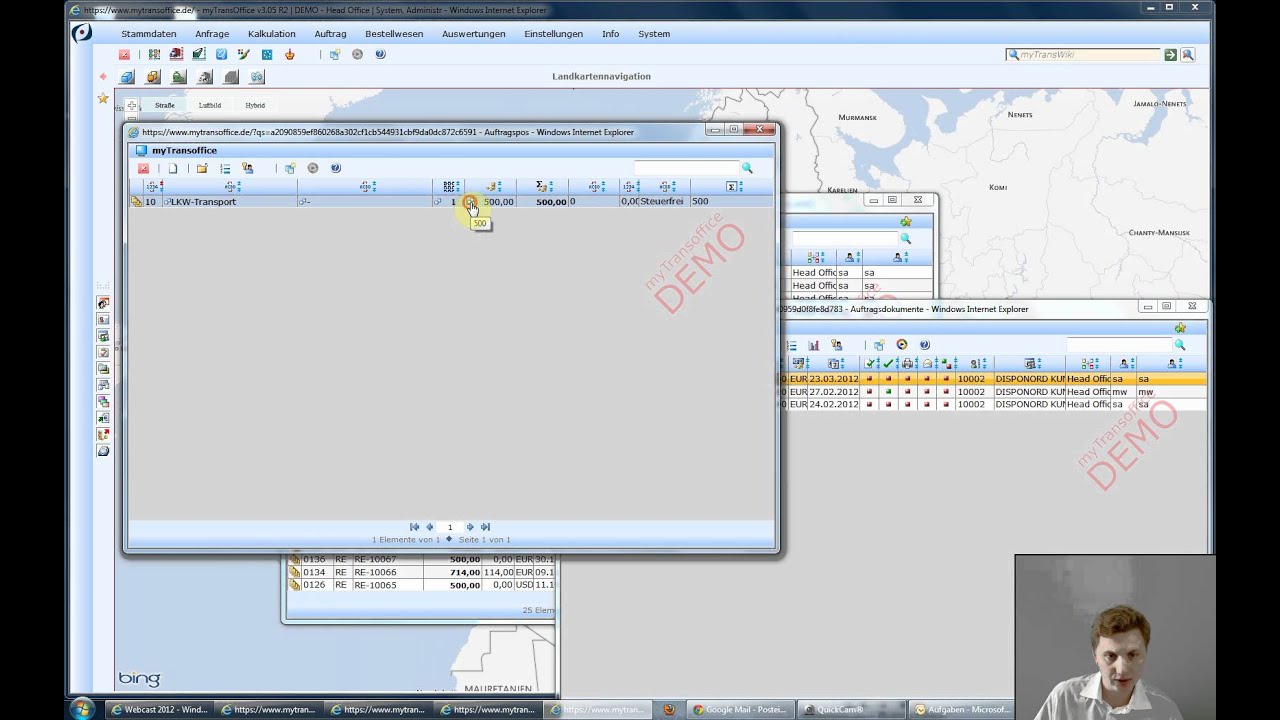Image resolution: width=1280 pixels, height=720 pixels.
Task: Go to last page in Auftragspos pager
Action: [x=485, y=527]
